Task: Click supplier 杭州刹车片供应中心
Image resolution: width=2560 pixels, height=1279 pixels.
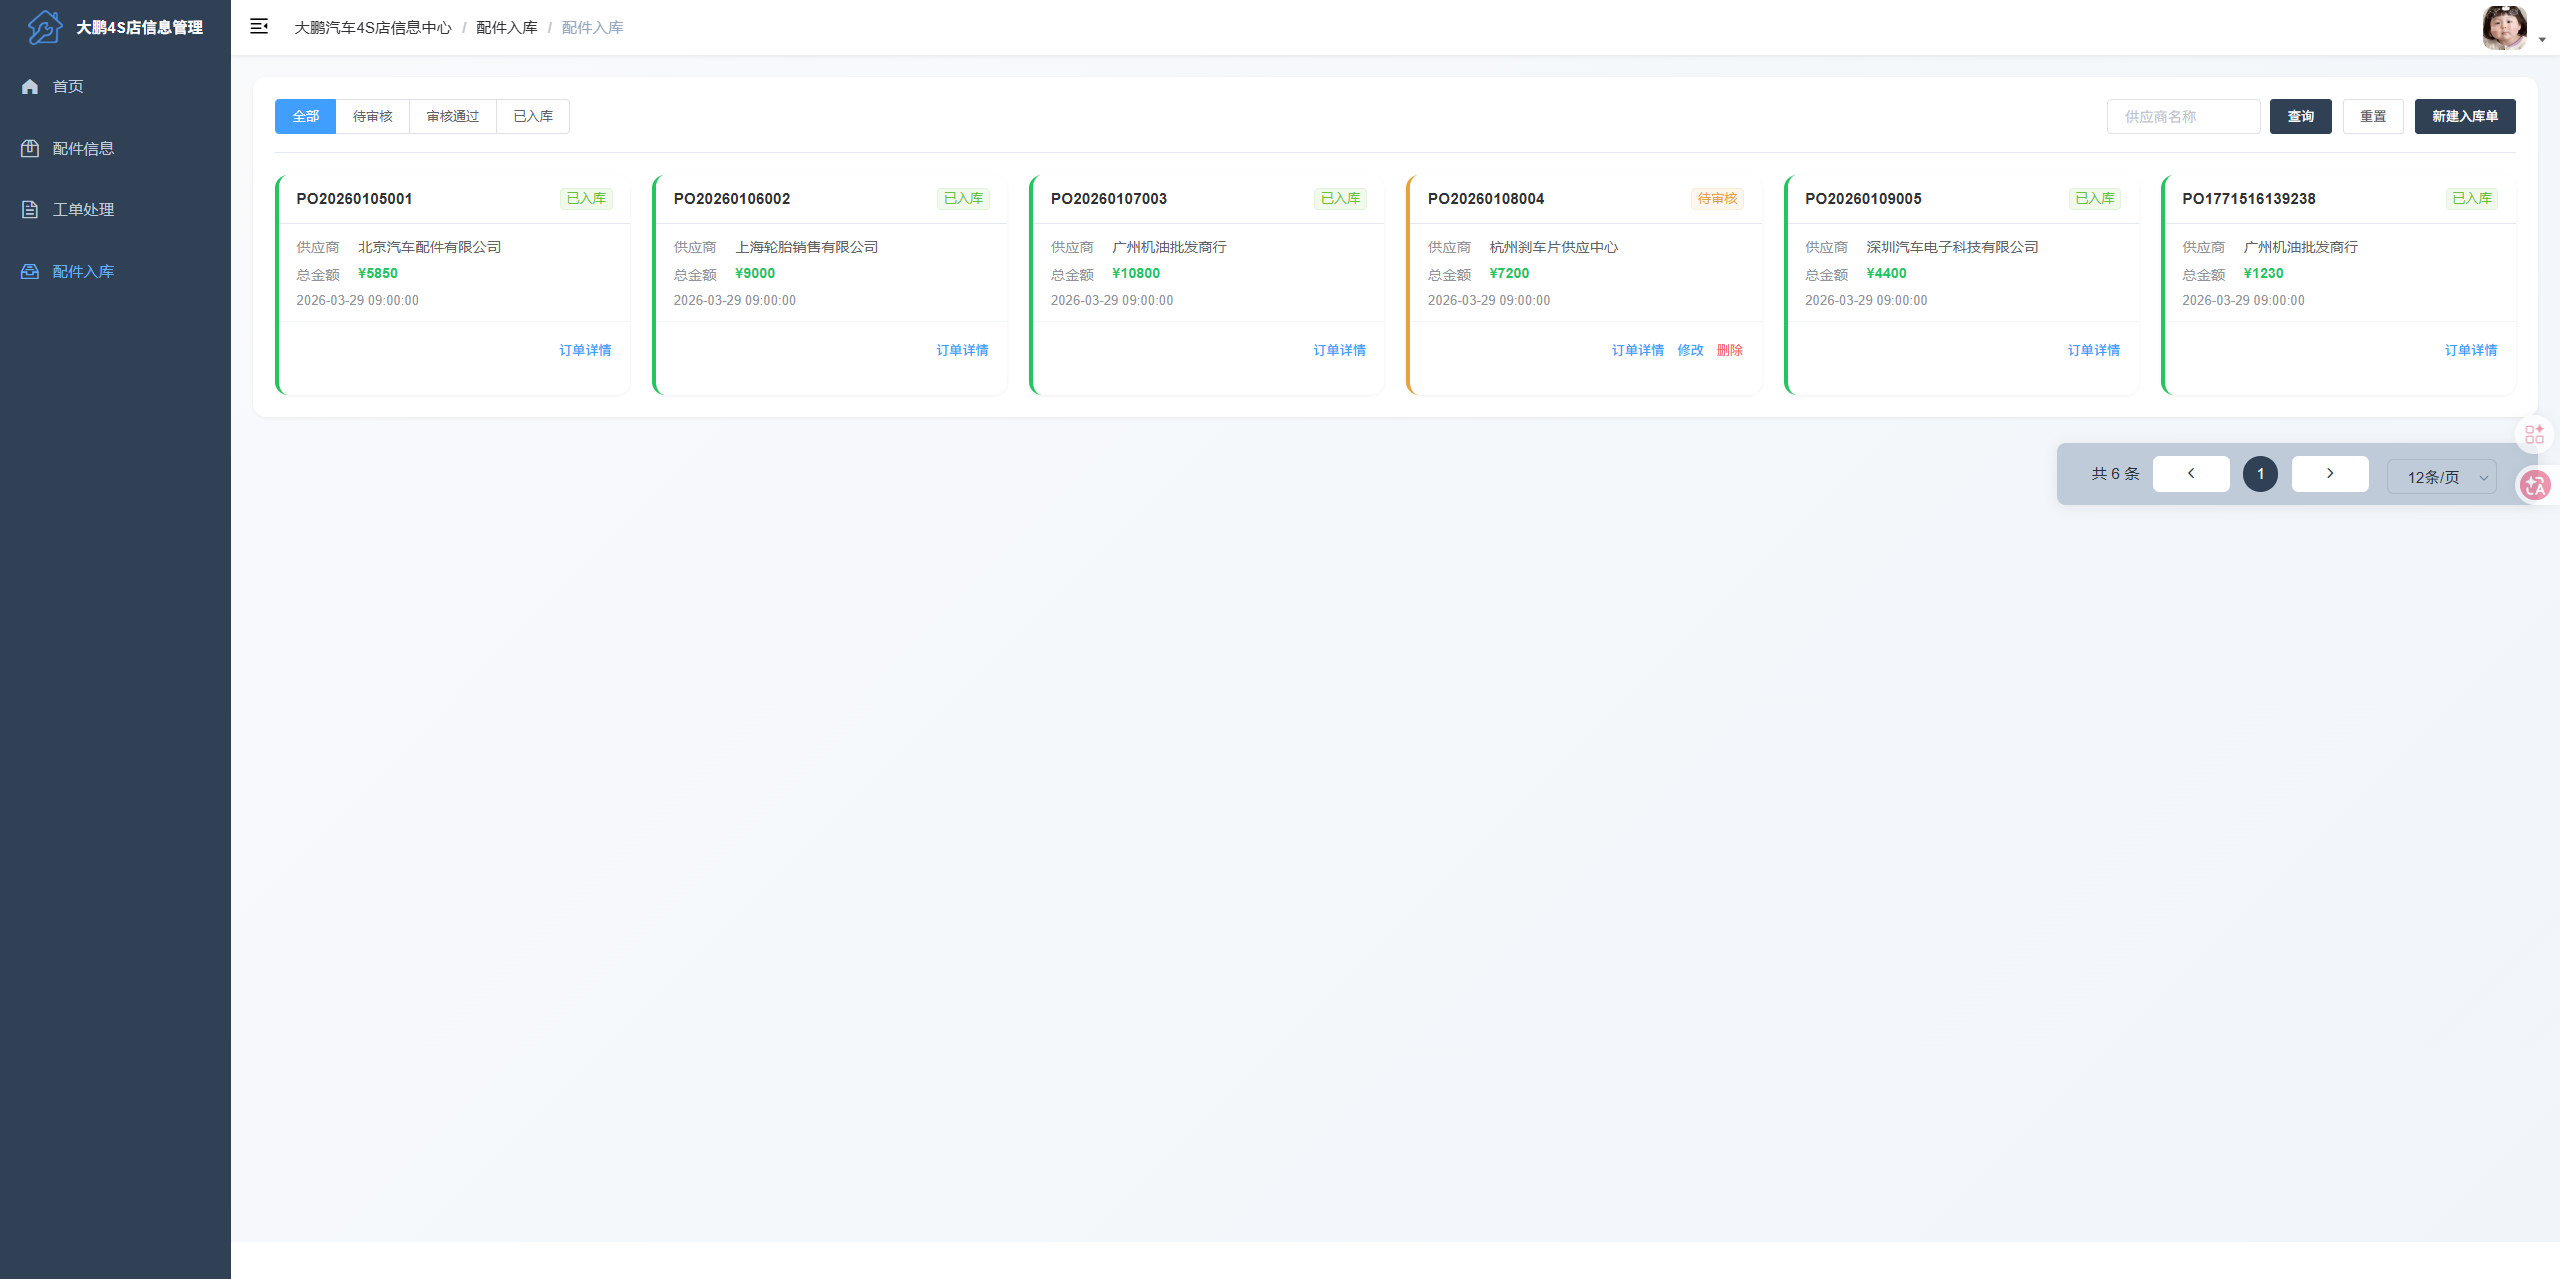Action: [x=1553, y=247]
